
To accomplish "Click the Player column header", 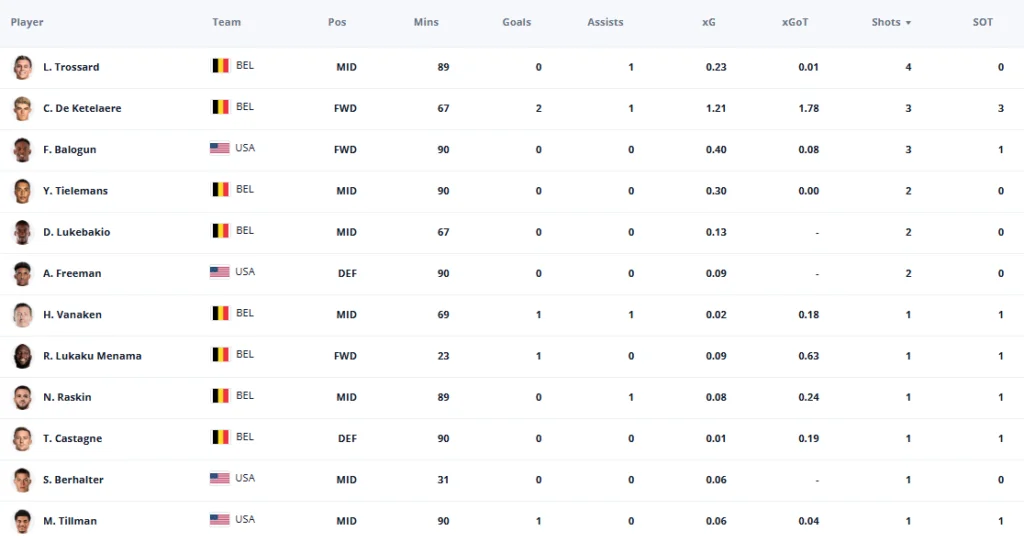I will click(27, 22).
